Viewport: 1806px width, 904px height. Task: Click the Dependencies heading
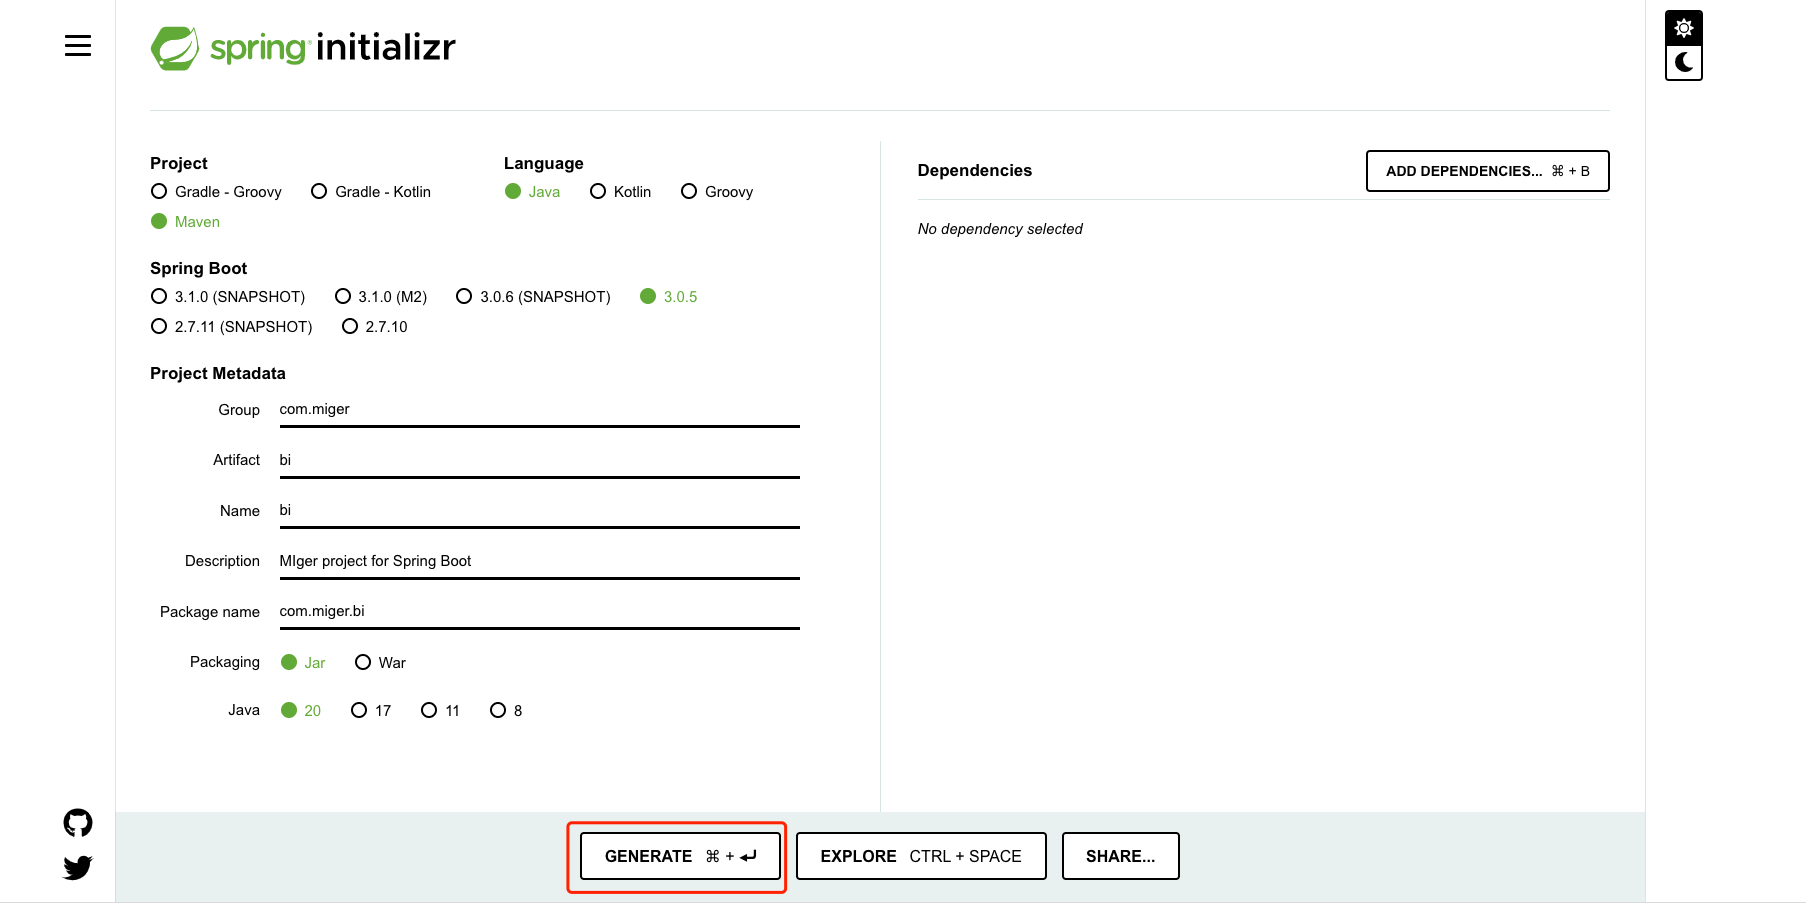pos(975,171)
